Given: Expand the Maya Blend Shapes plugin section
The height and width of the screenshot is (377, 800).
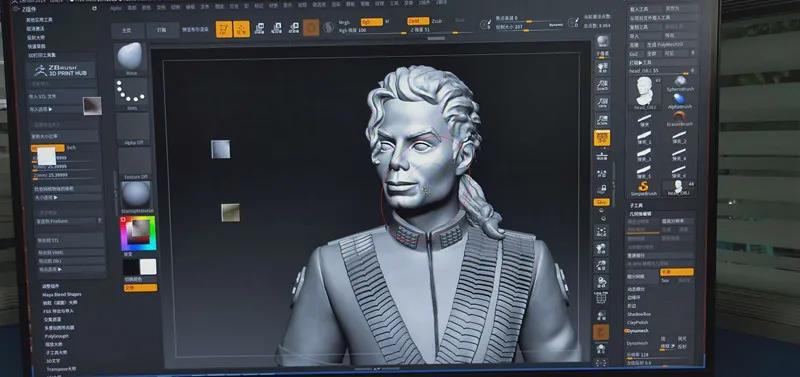Looking at the screenshot, I should coord(61,294).
